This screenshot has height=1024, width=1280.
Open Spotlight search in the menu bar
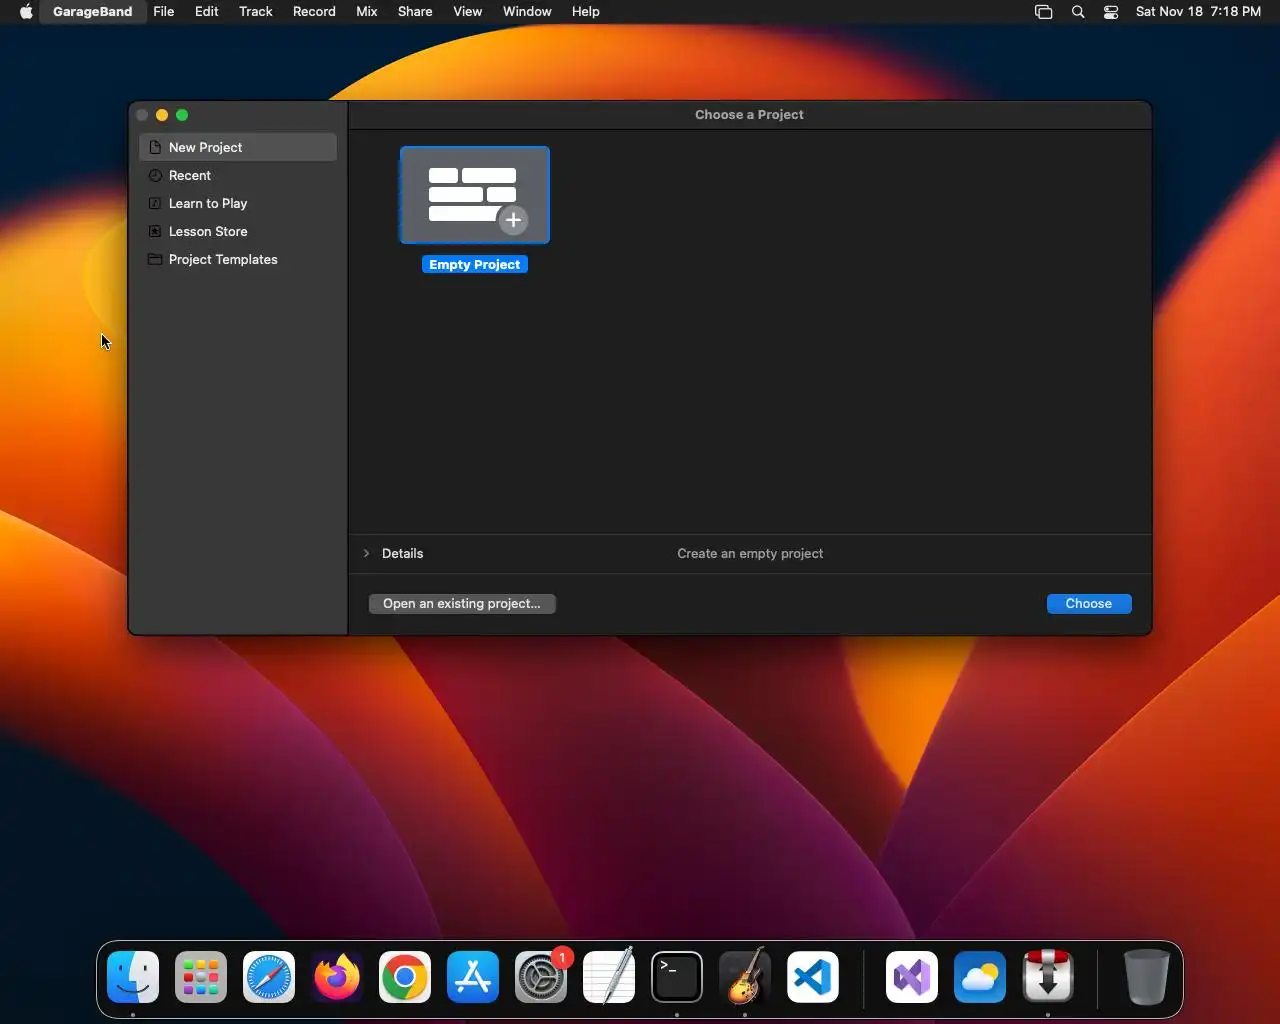[x=1078, y=12]
